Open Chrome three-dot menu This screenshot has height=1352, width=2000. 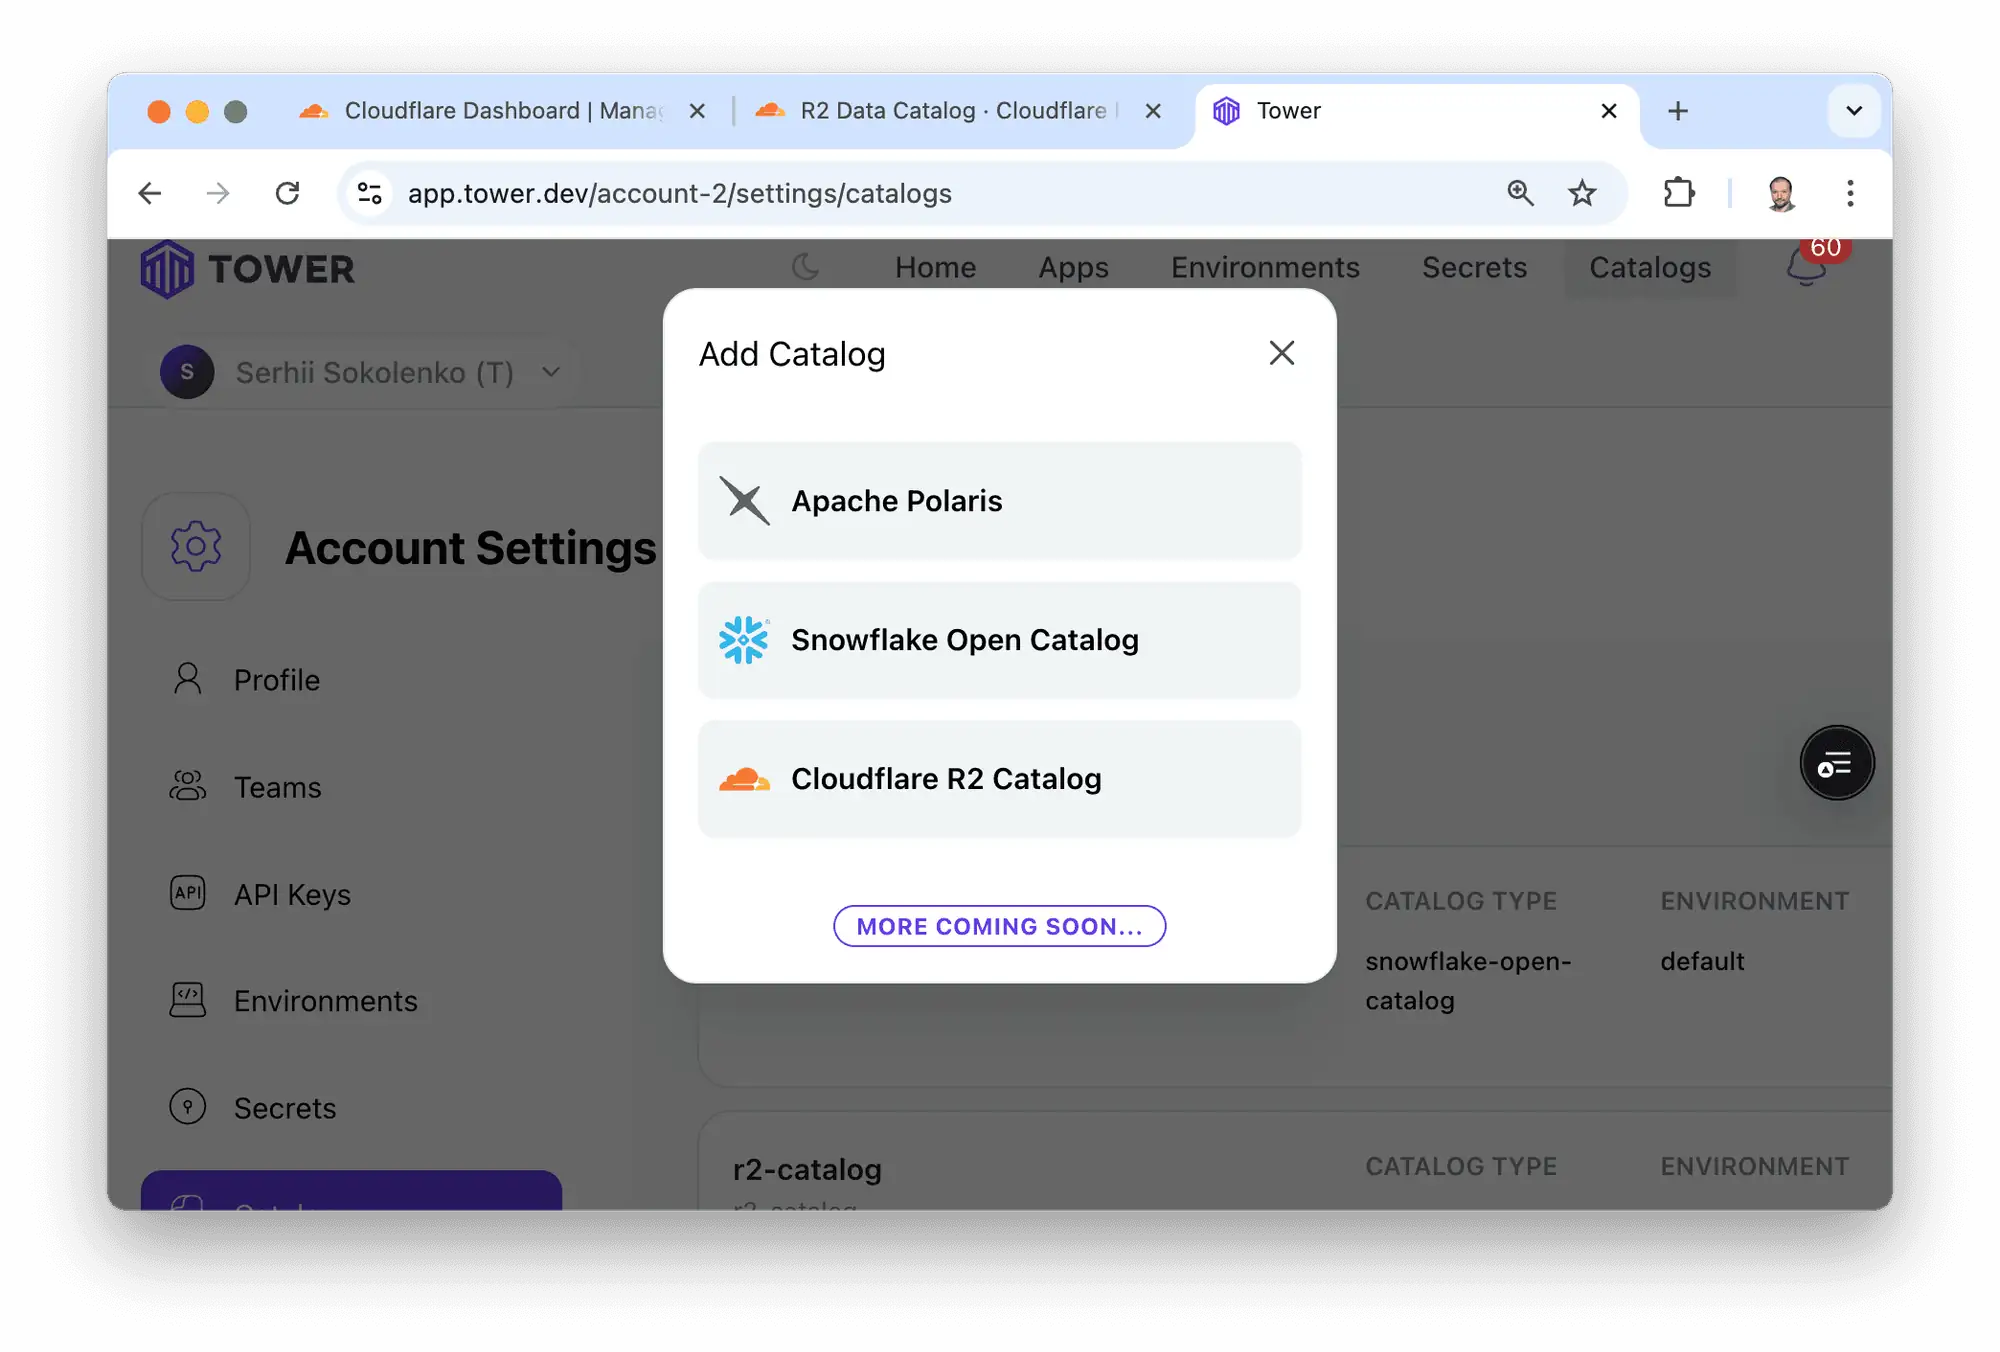[x=1850, y=193]
